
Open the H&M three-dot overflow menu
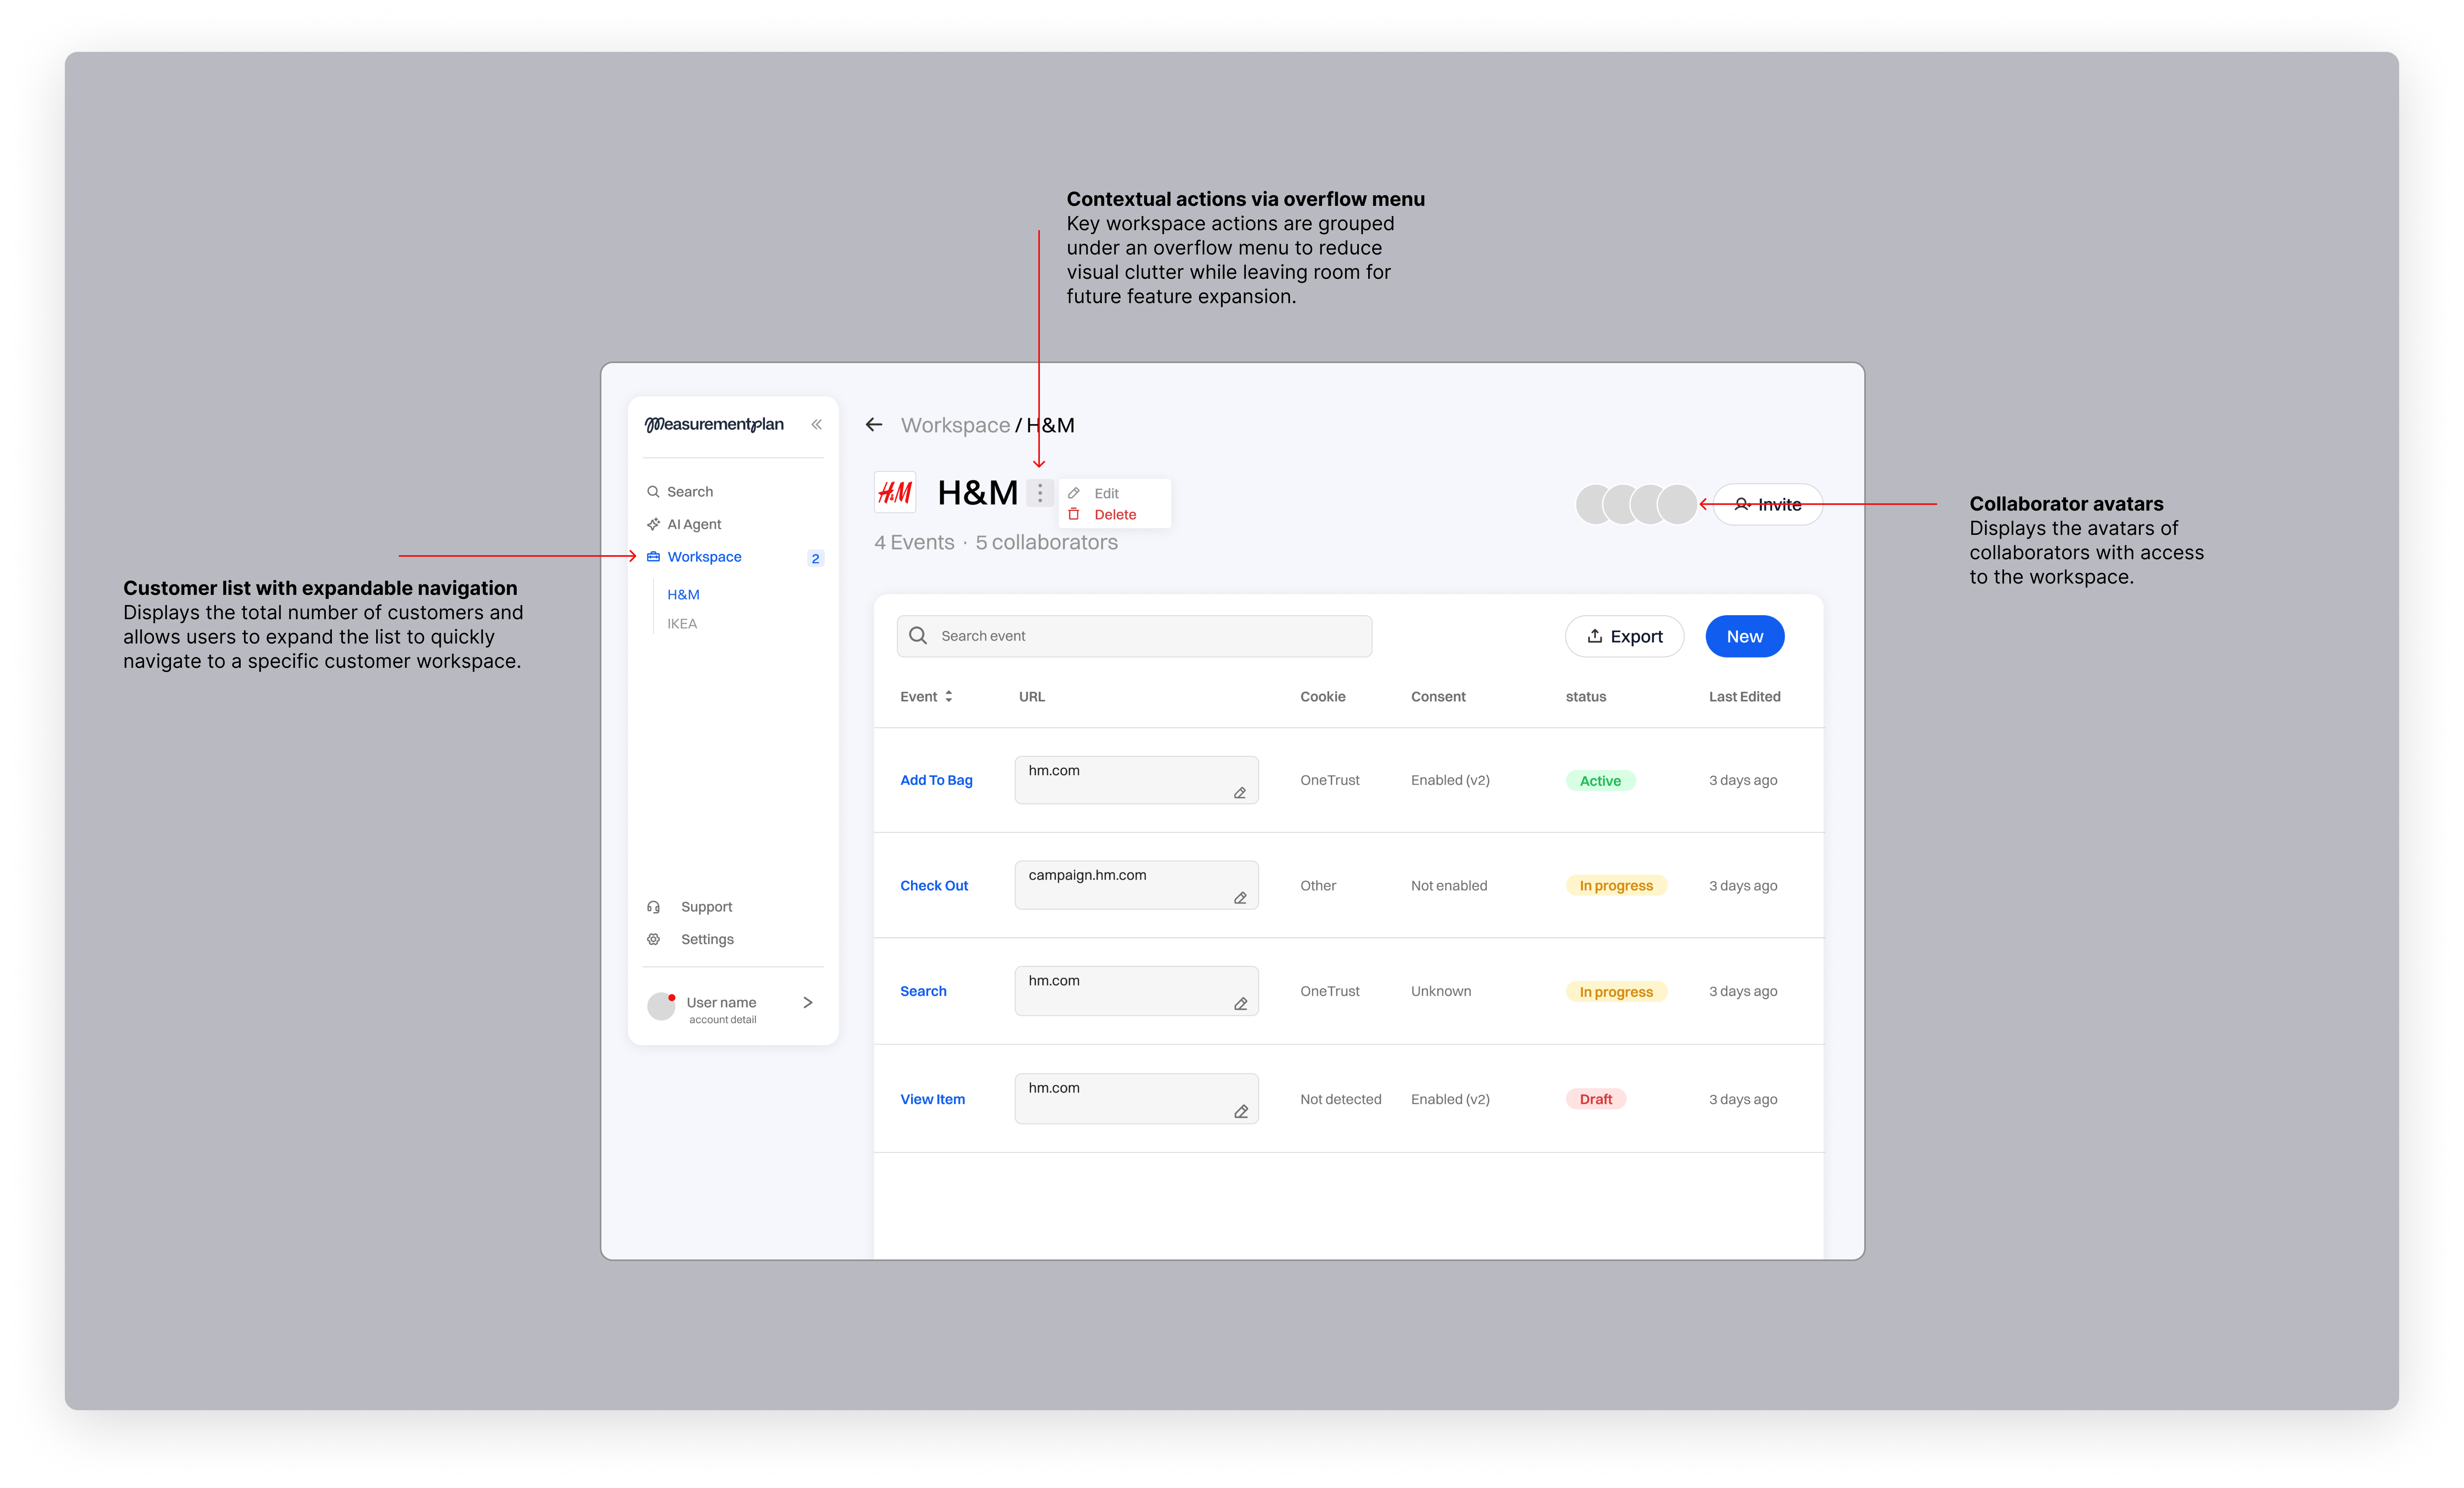point(1040,493)
